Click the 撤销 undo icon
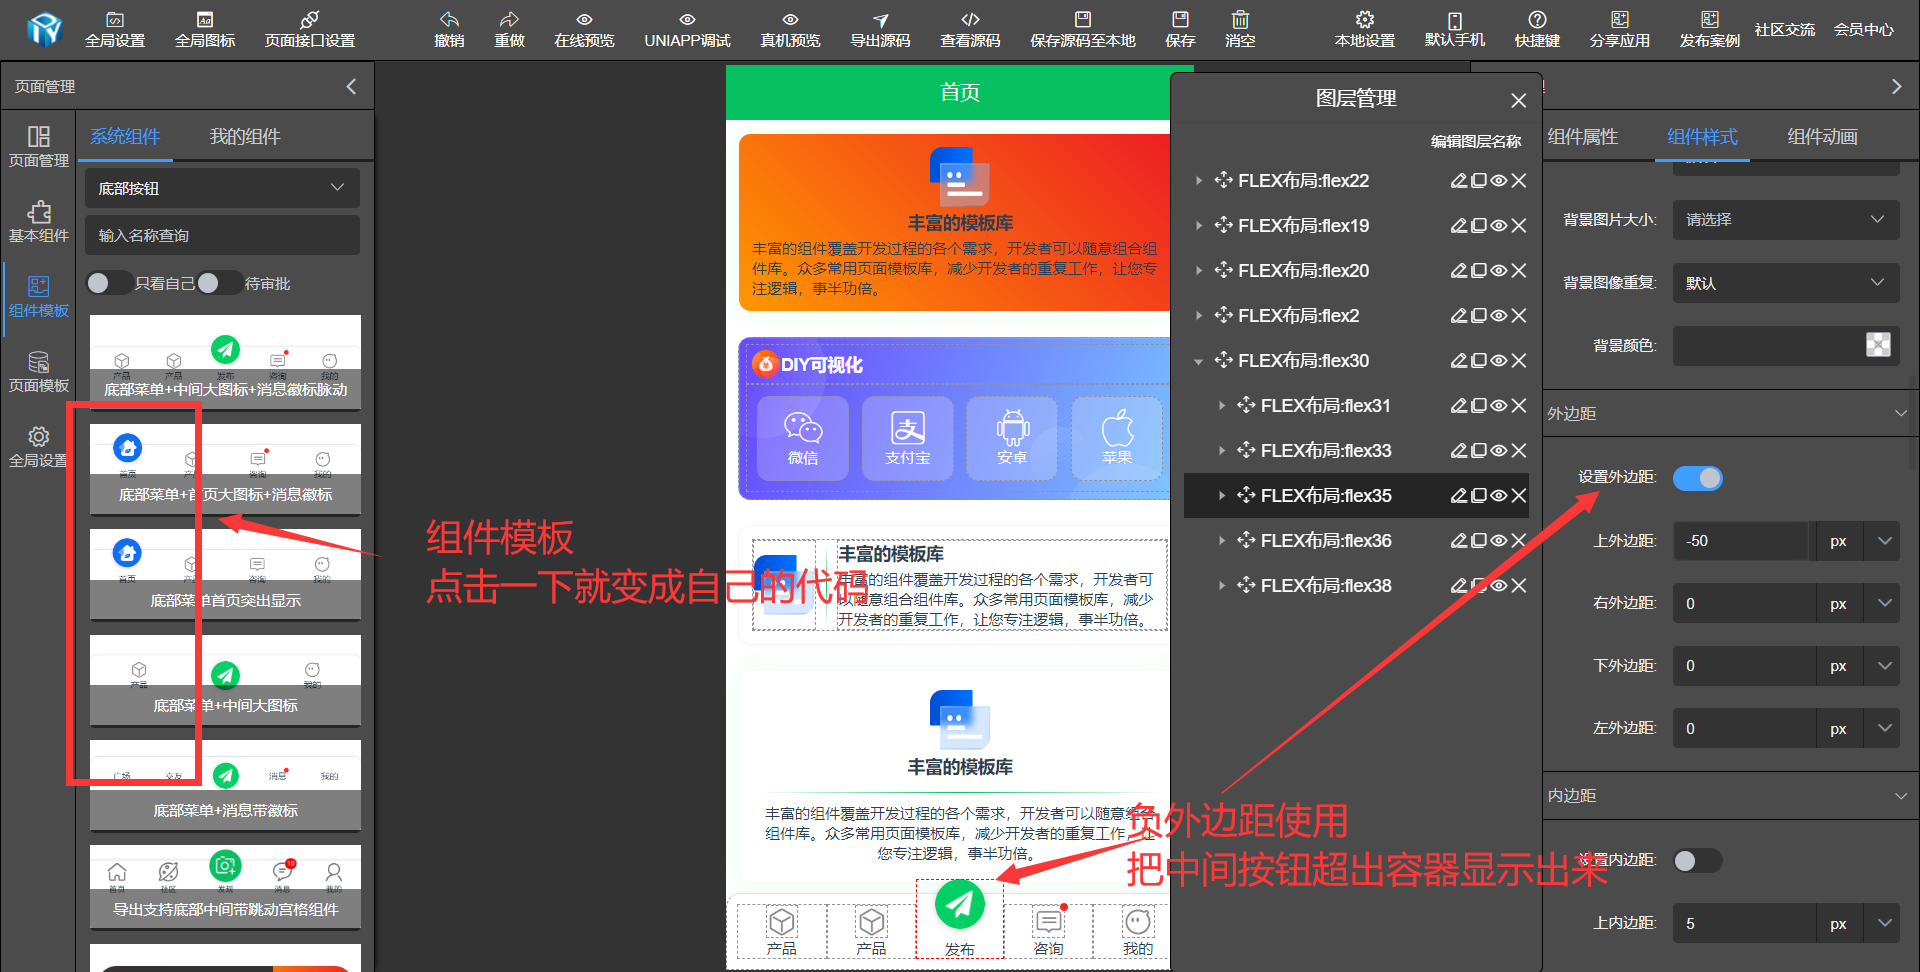 (x=449, y=30)
